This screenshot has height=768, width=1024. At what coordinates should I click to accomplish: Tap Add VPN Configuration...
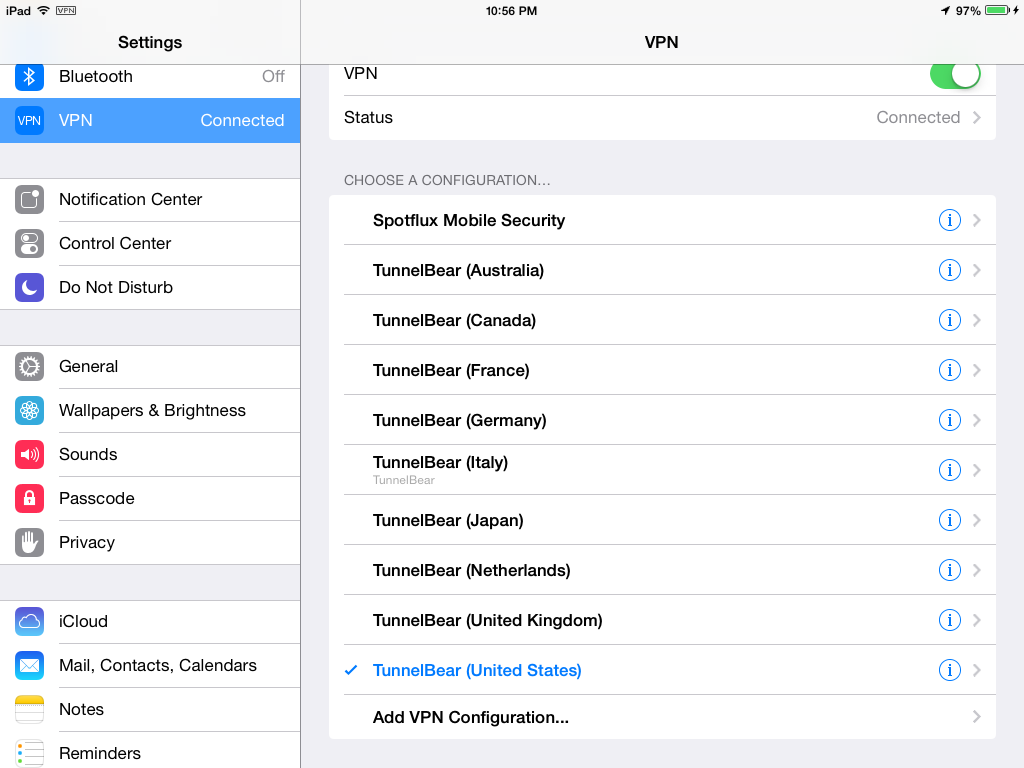click(x=662, y=717)
